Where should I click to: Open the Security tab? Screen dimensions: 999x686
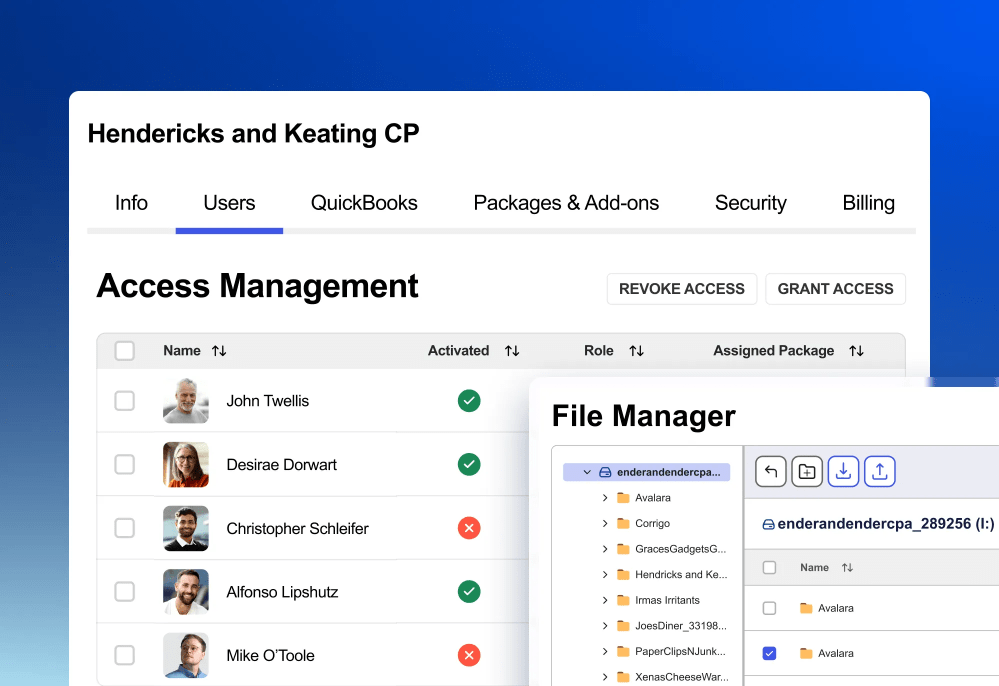[x=750, y=203]
